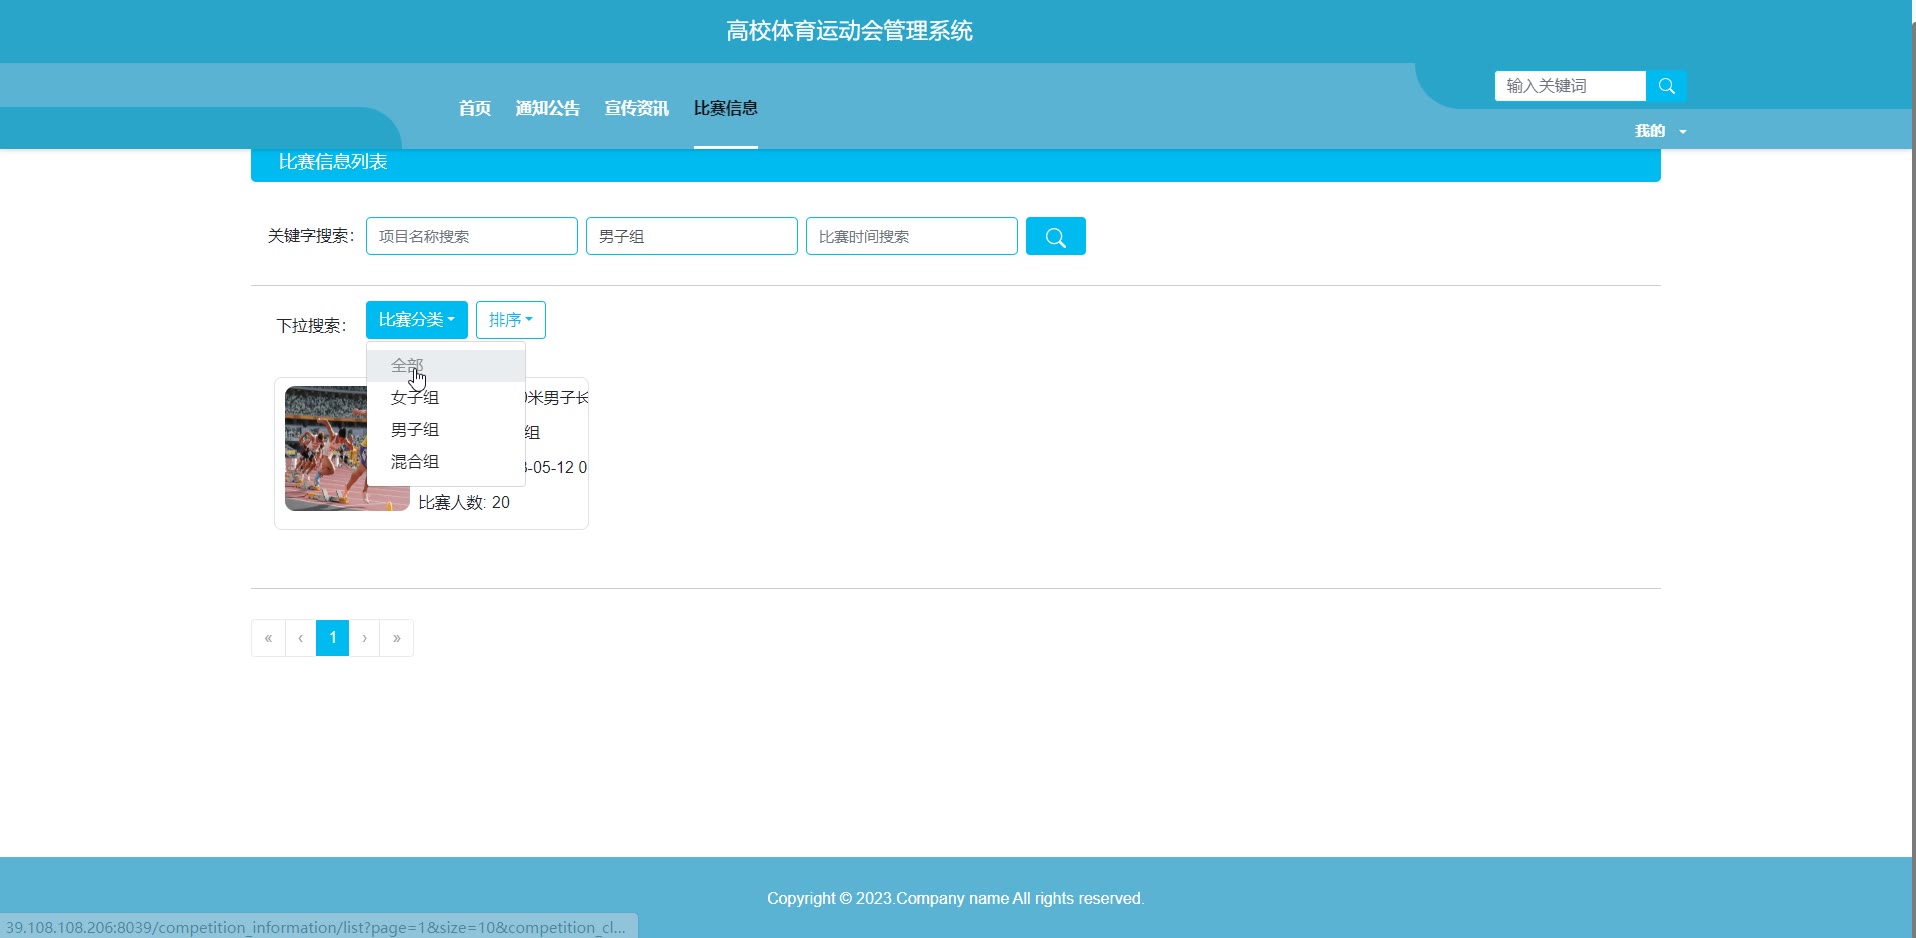Go to first page double-arrow icon
This screenshot has width=1916, height=938.
tap(268, 638)
